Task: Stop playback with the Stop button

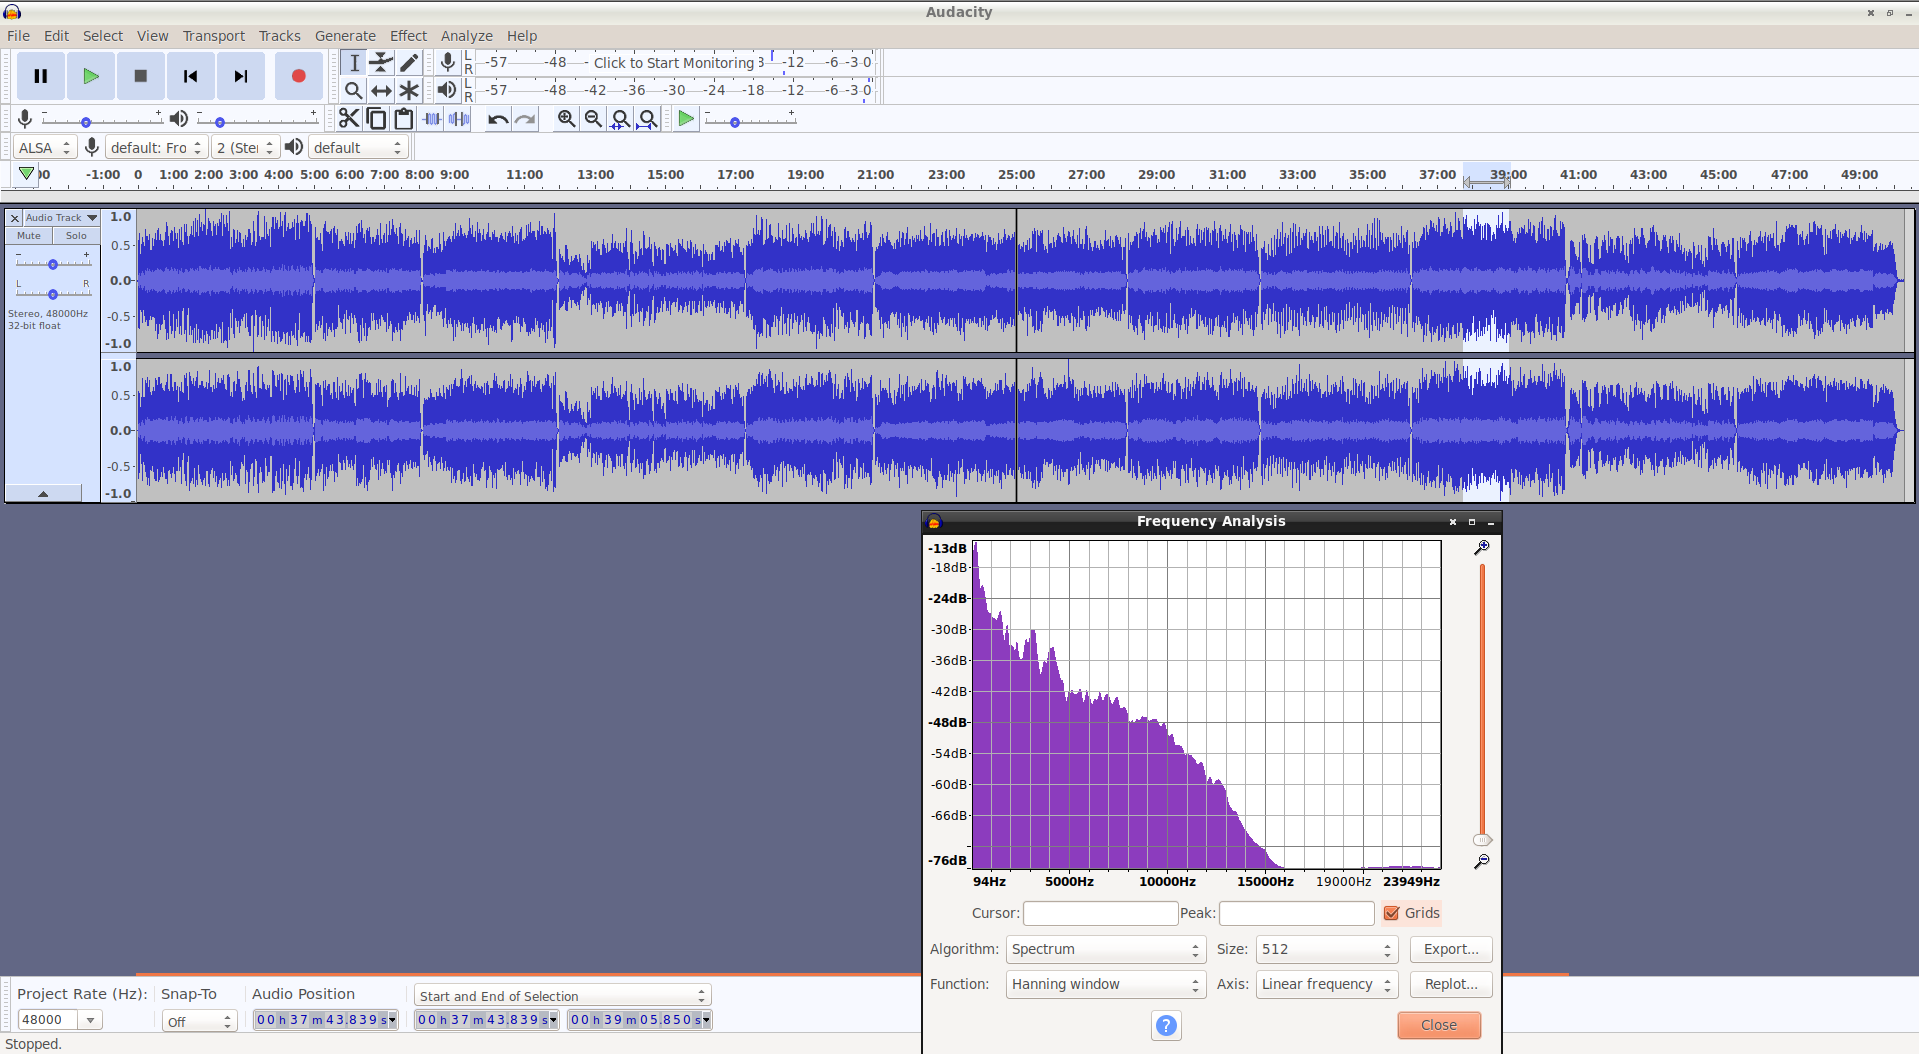Action: pyautogui.click(x=141, y=76)
